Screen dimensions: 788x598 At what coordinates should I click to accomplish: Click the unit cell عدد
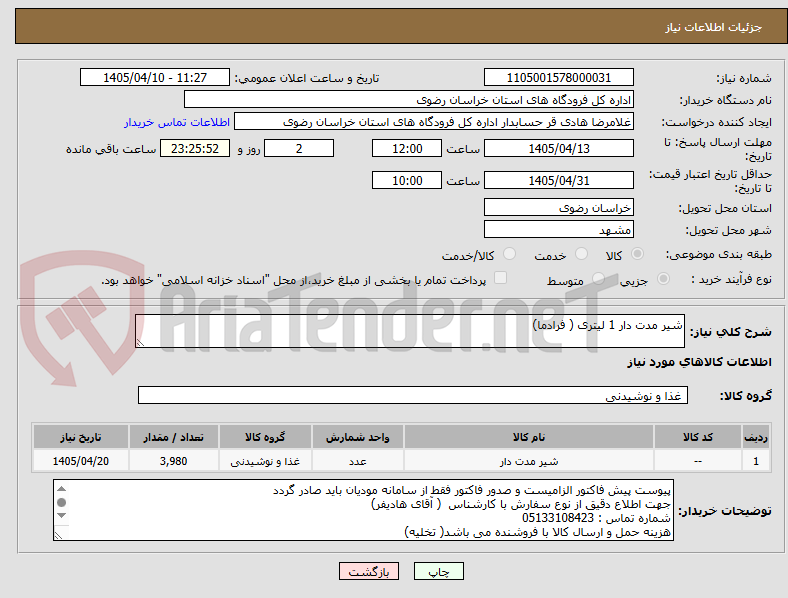click(358, 461)
